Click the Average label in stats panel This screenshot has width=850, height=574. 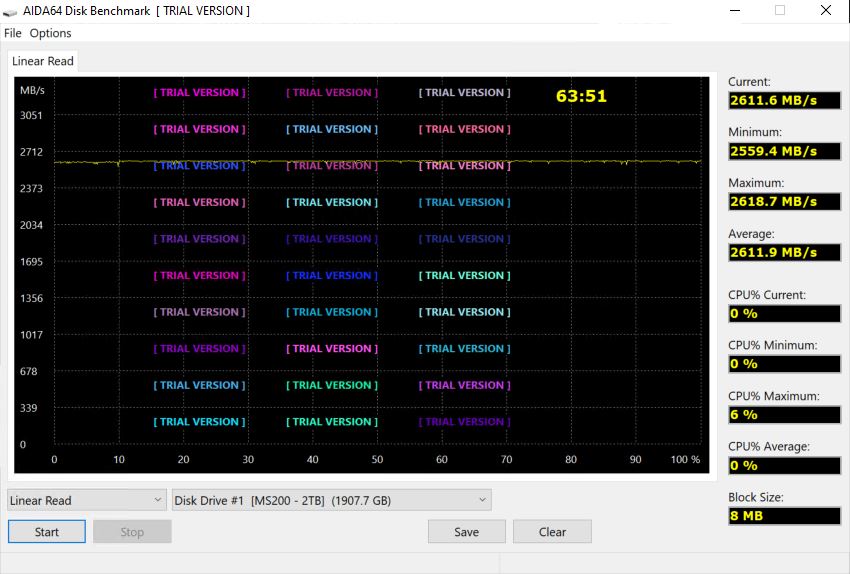[x=751, y=234]
